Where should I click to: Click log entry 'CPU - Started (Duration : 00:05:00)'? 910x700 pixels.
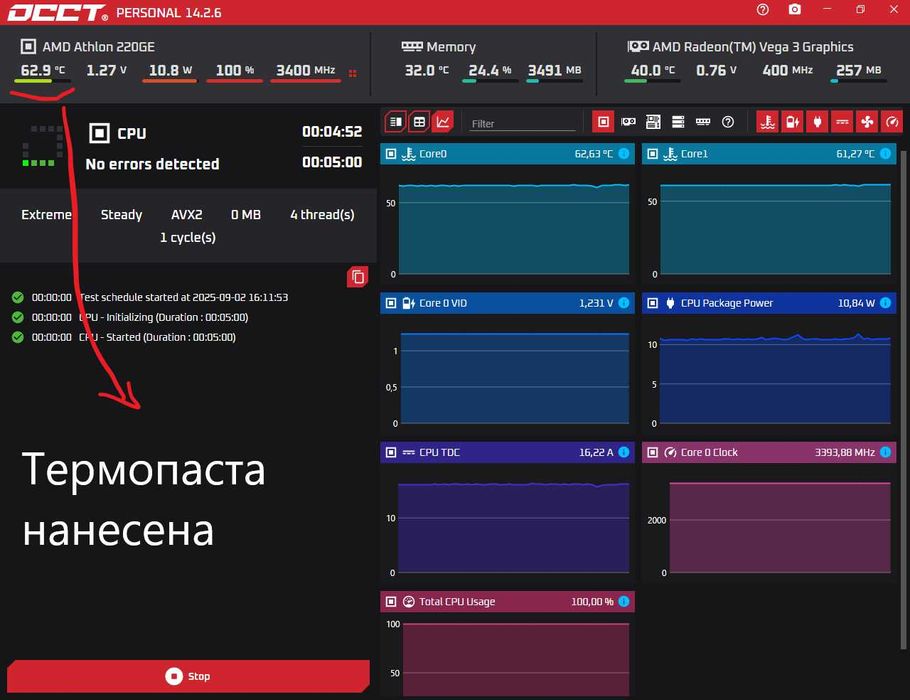[x=157, y=337]
